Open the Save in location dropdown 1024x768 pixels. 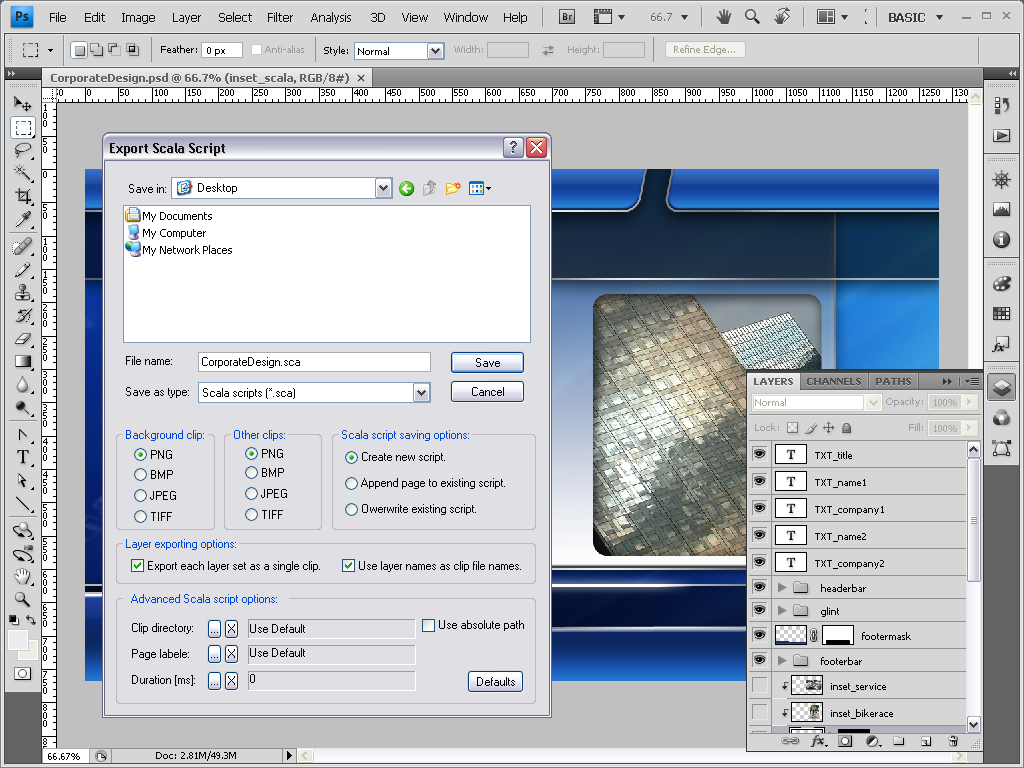383,188
